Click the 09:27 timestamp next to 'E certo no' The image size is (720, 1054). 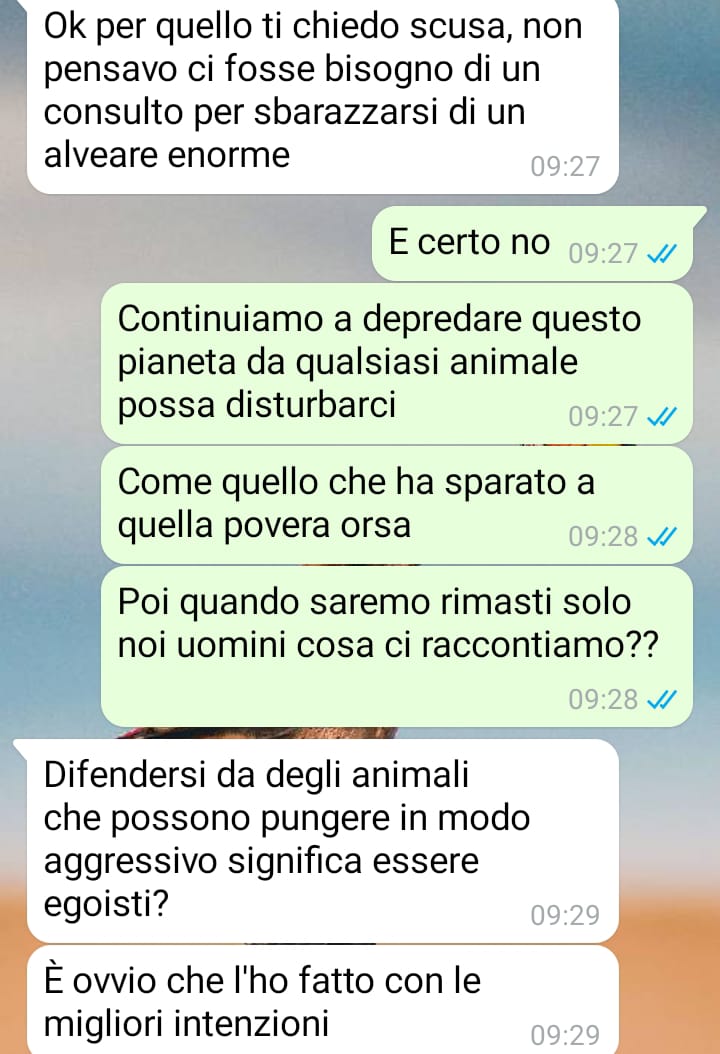point(602,253)
